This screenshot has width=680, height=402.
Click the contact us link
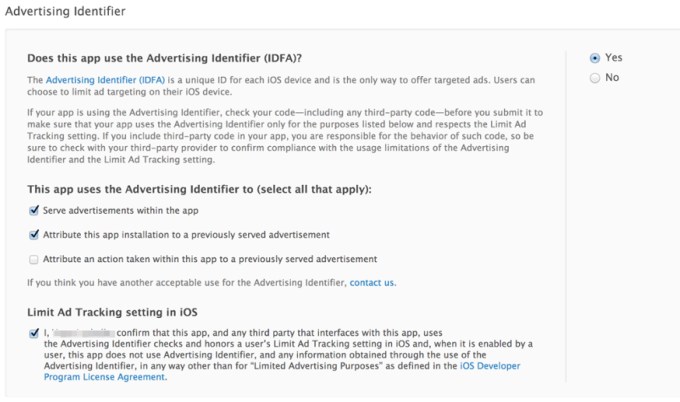372,283
